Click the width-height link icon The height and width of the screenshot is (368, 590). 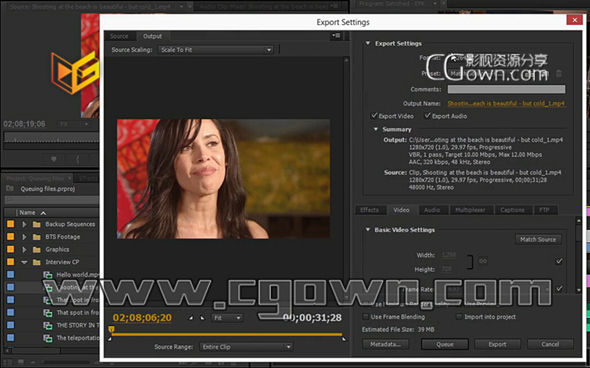[483, 261]
